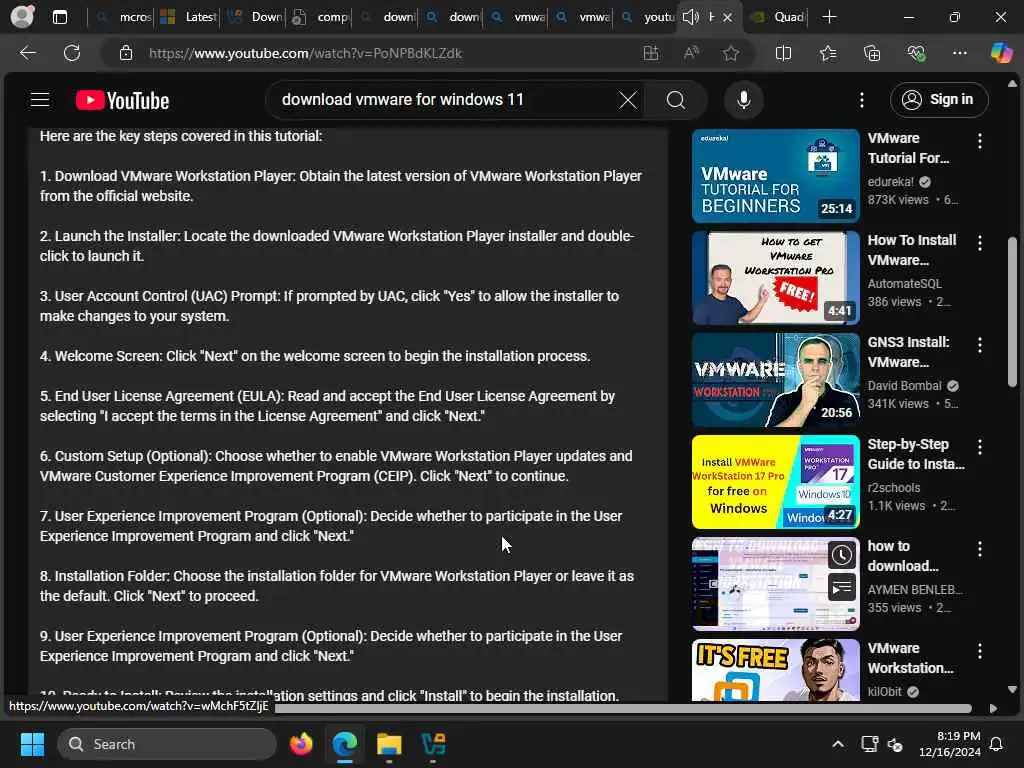Toggle Edge split screen view

783,53
